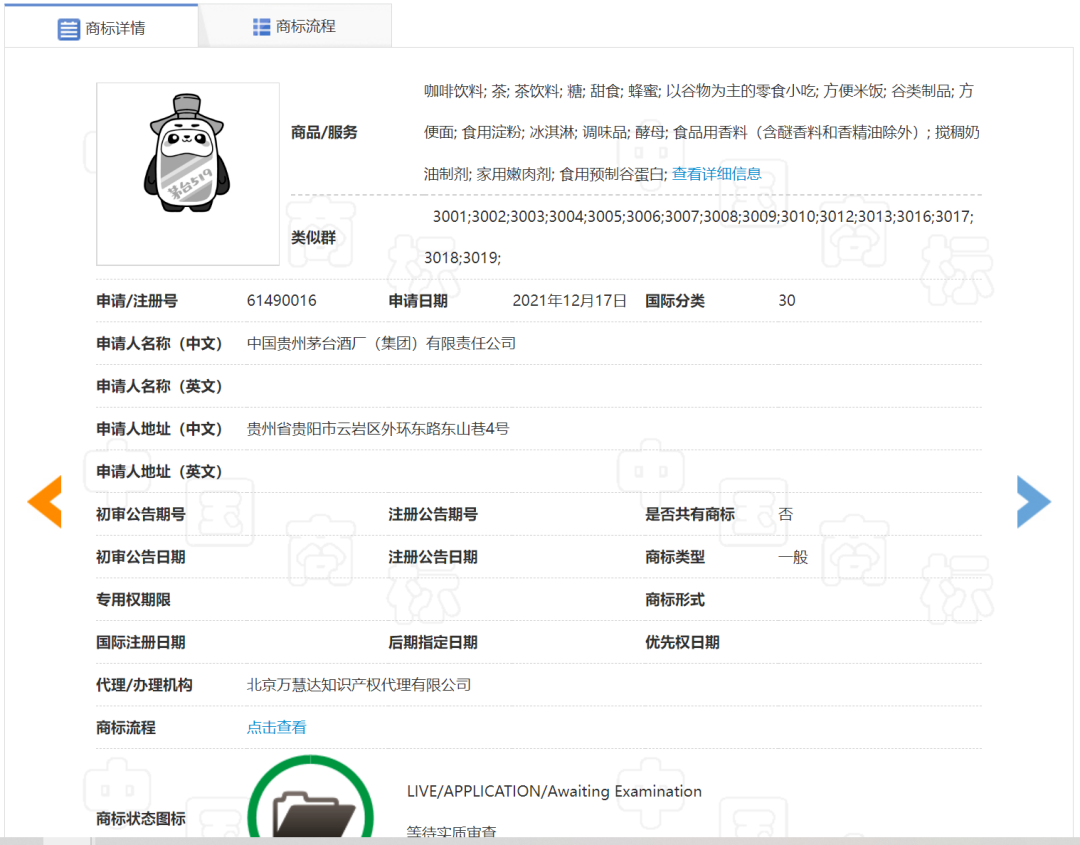
Task: Open the 查看详细信息 link
Action: pyautogui.click(x=716, y=174)
